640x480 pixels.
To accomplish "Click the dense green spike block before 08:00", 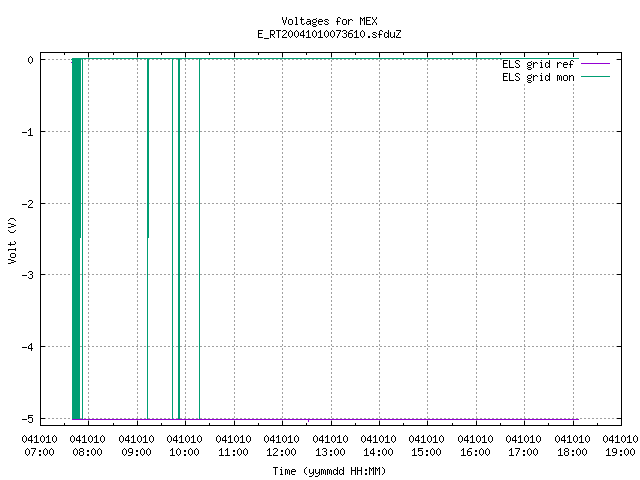I will [76, 239].
